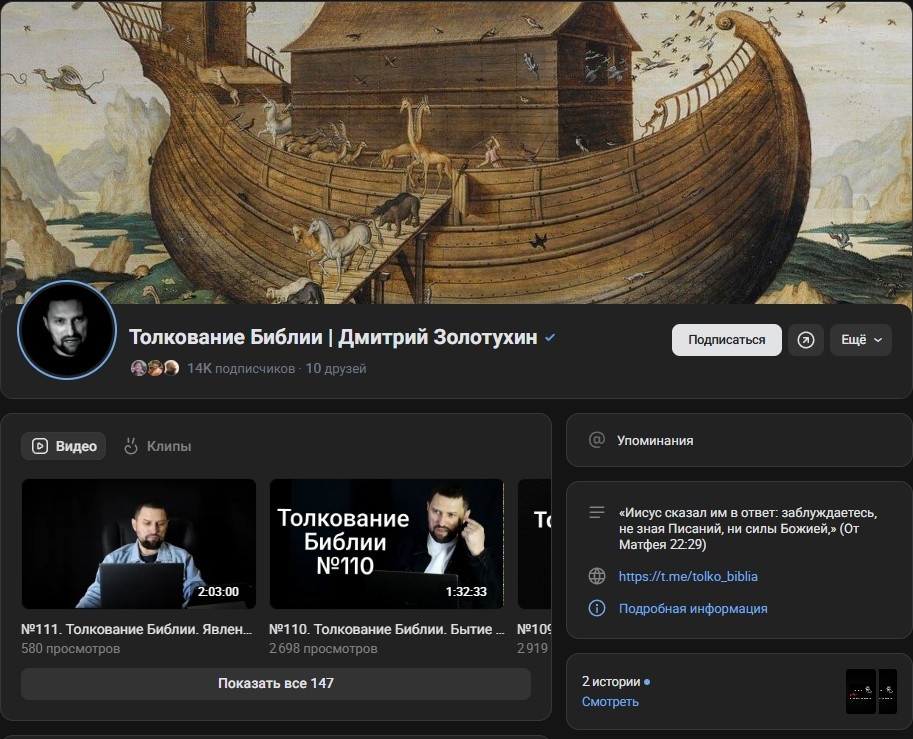This screenshot has height=739, width=913.
Task: Click the 580 просмотров view count
Action: pyautogui.click(x=70, y=648)
